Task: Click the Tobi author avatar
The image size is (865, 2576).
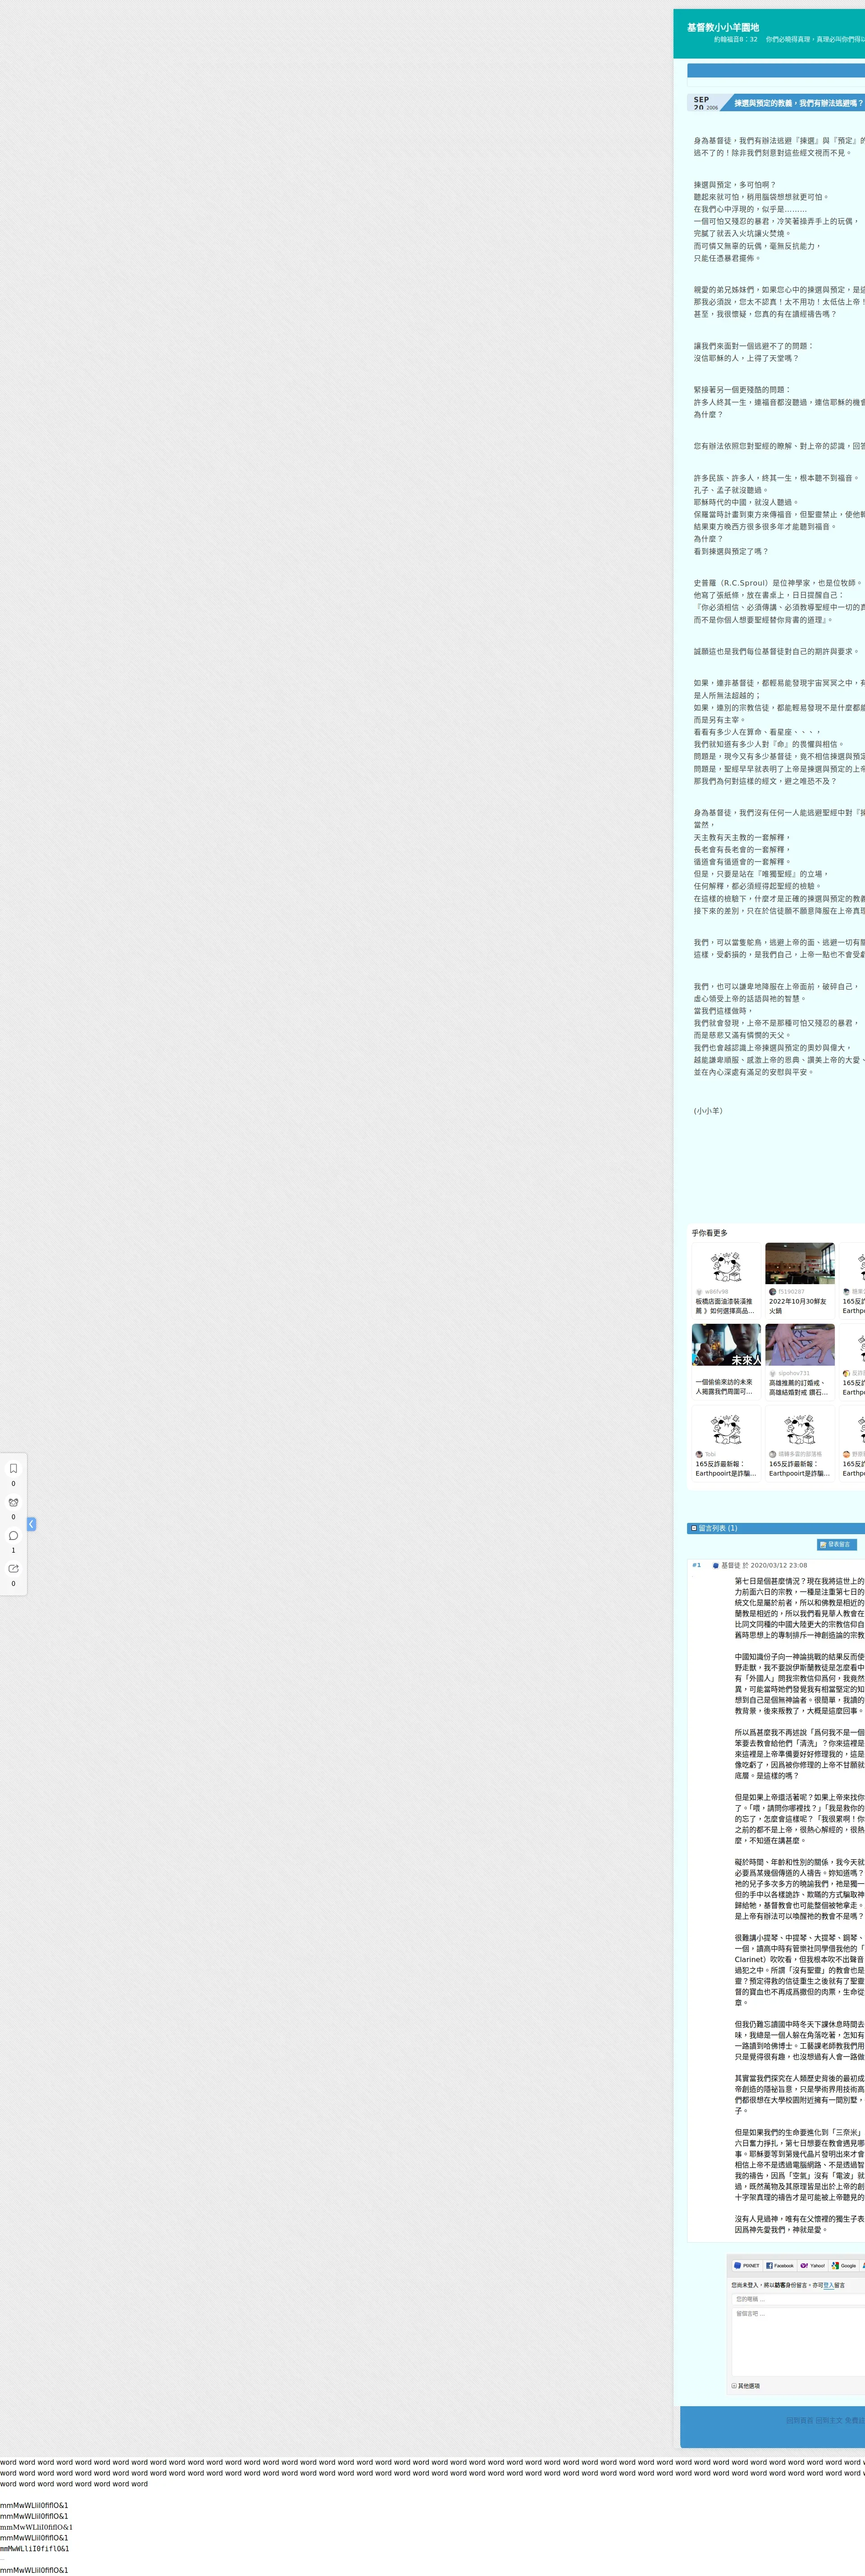Action: coord(699,1454)
